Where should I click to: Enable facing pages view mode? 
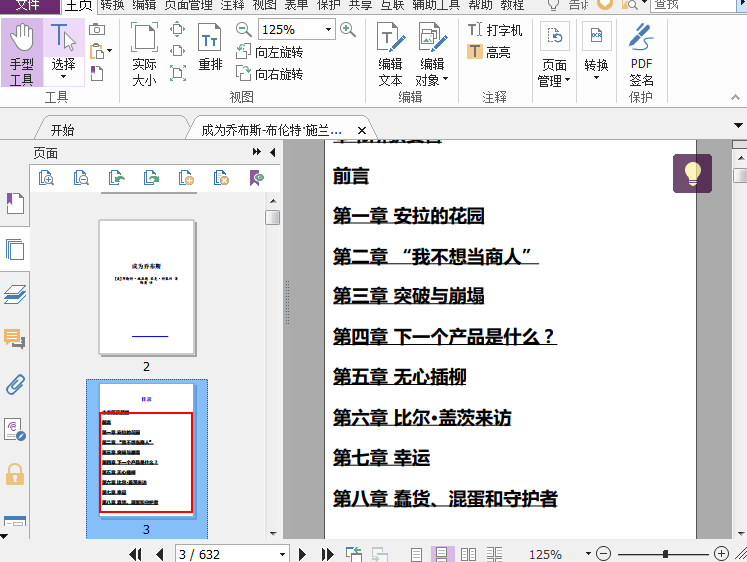468,554
